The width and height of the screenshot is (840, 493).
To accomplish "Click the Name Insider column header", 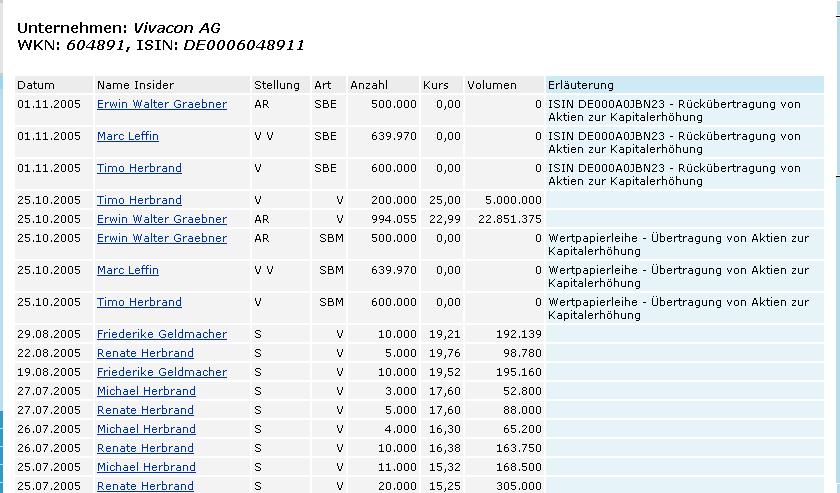I will coord(136,85).
